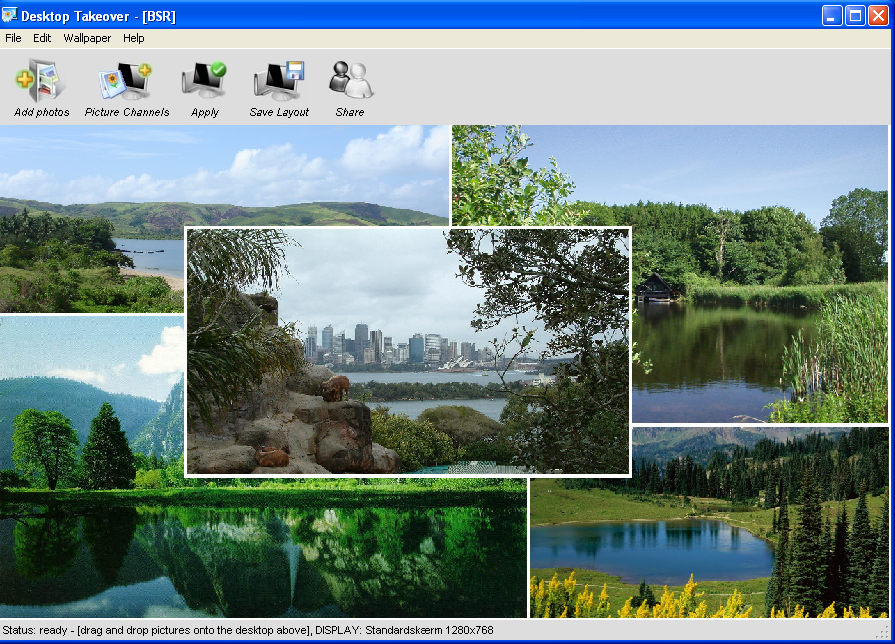This screenshot has width=895, height=644.
Task: Click the Share people icon
Action: 350,81
